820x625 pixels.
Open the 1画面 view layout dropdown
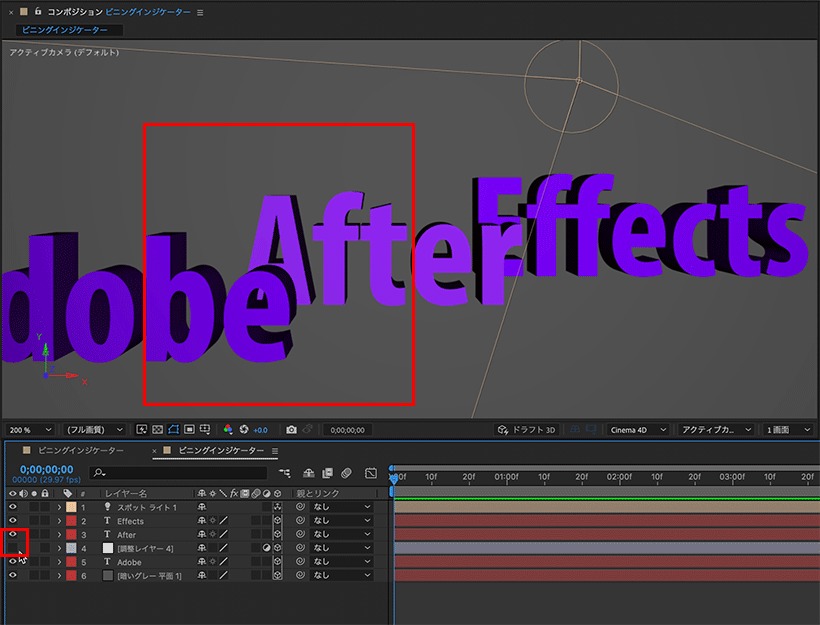coord(788,429)
